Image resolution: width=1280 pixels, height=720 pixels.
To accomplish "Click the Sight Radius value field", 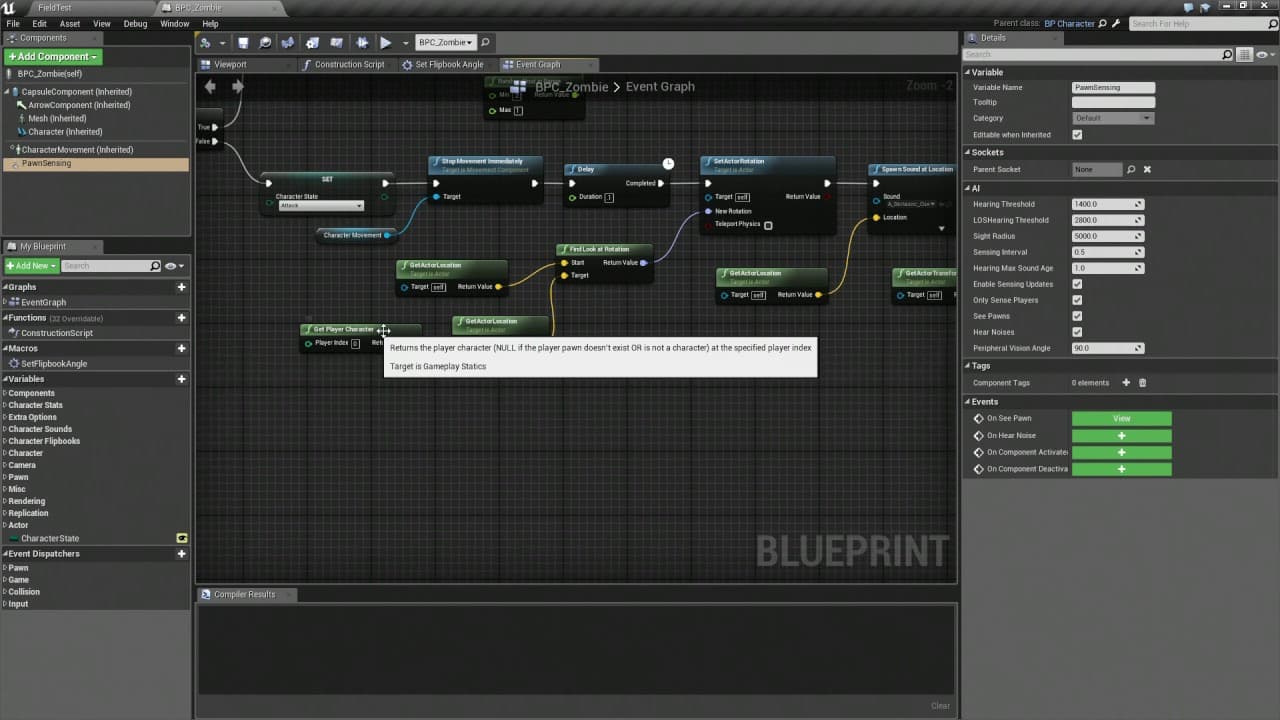I will tap(1108, 236).
